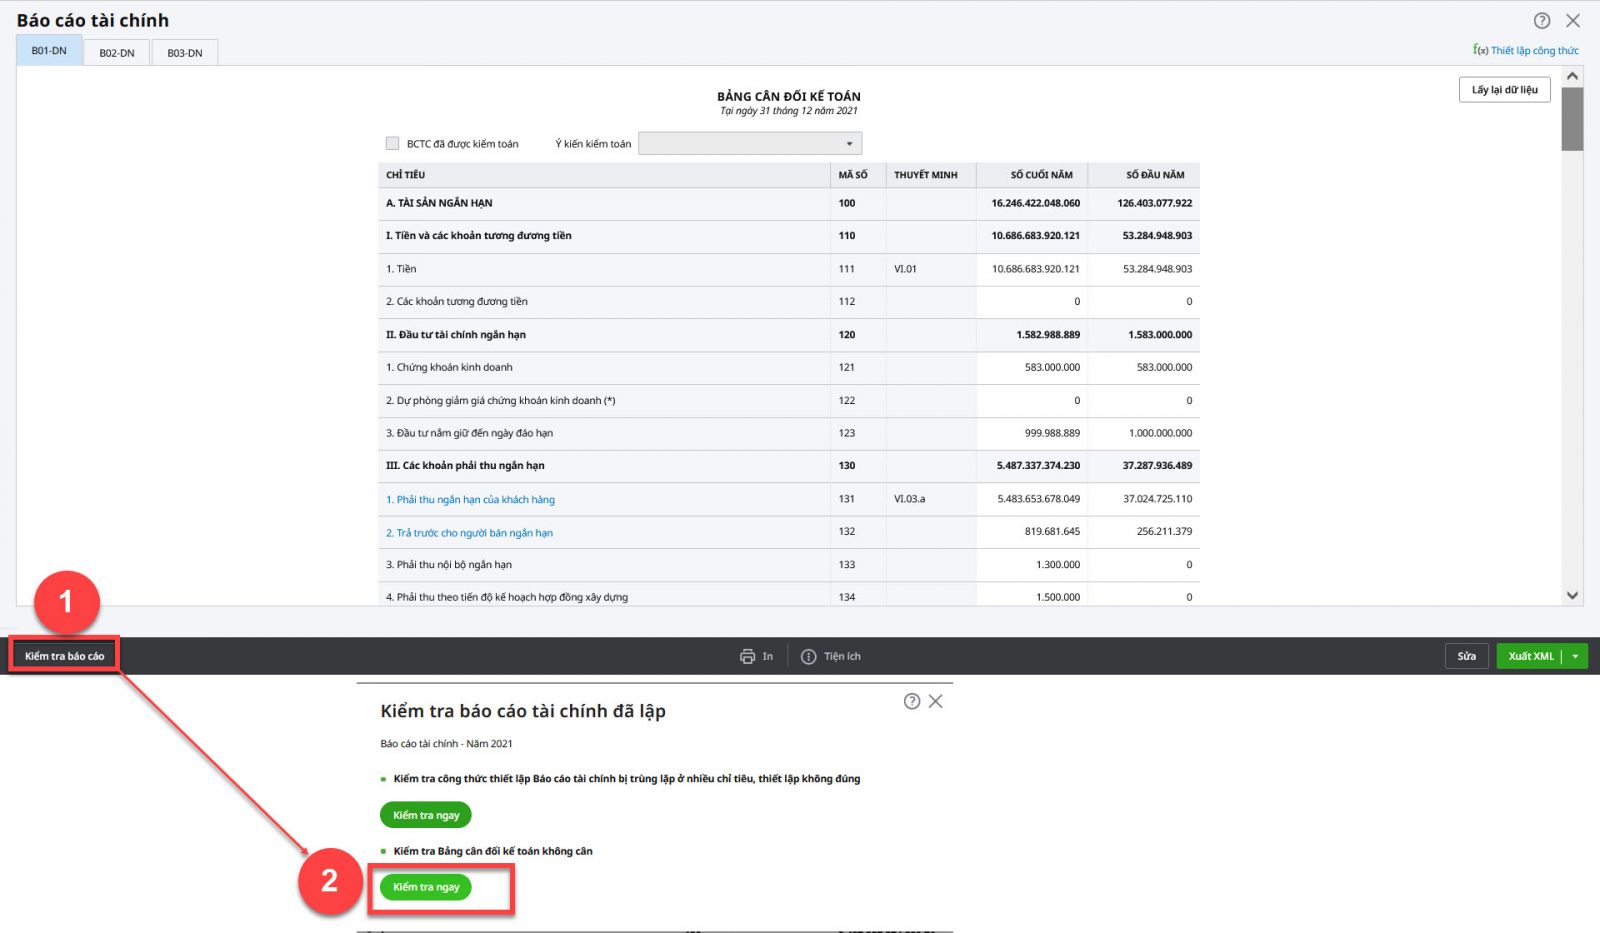Open Thiết lập công thức formula setup
1600x933 pixels.
coord(1526,51)
